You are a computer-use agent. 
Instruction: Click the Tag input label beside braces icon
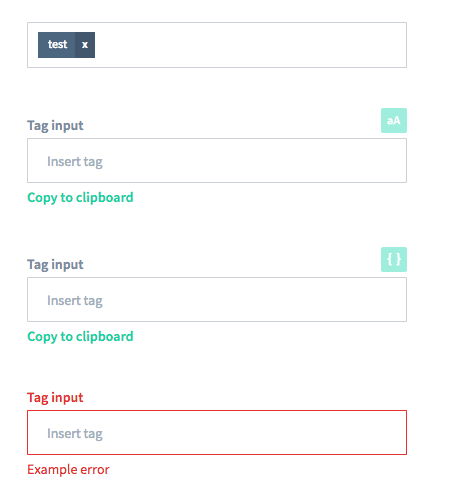coord(55,265)
